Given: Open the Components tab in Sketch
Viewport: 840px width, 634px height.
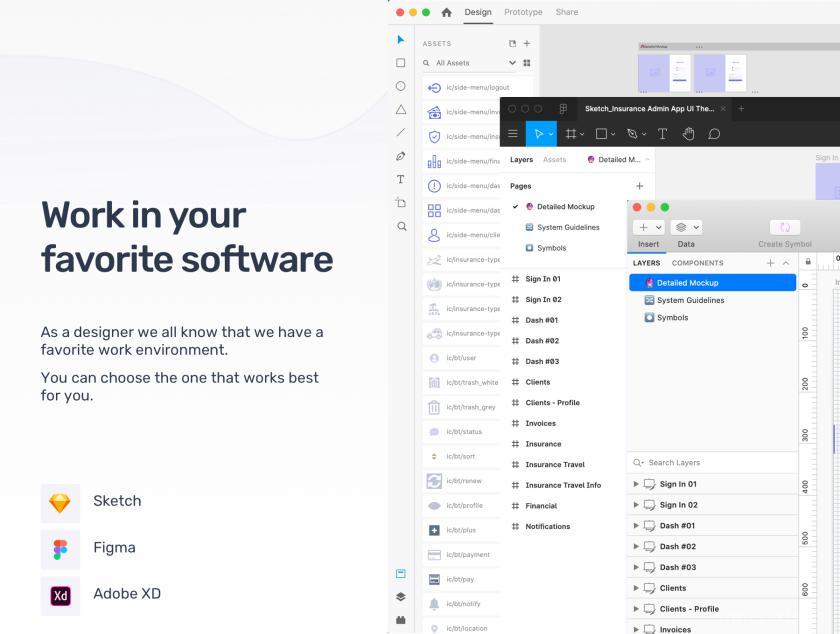Looking at the screenshot, I should pos(698,263).
